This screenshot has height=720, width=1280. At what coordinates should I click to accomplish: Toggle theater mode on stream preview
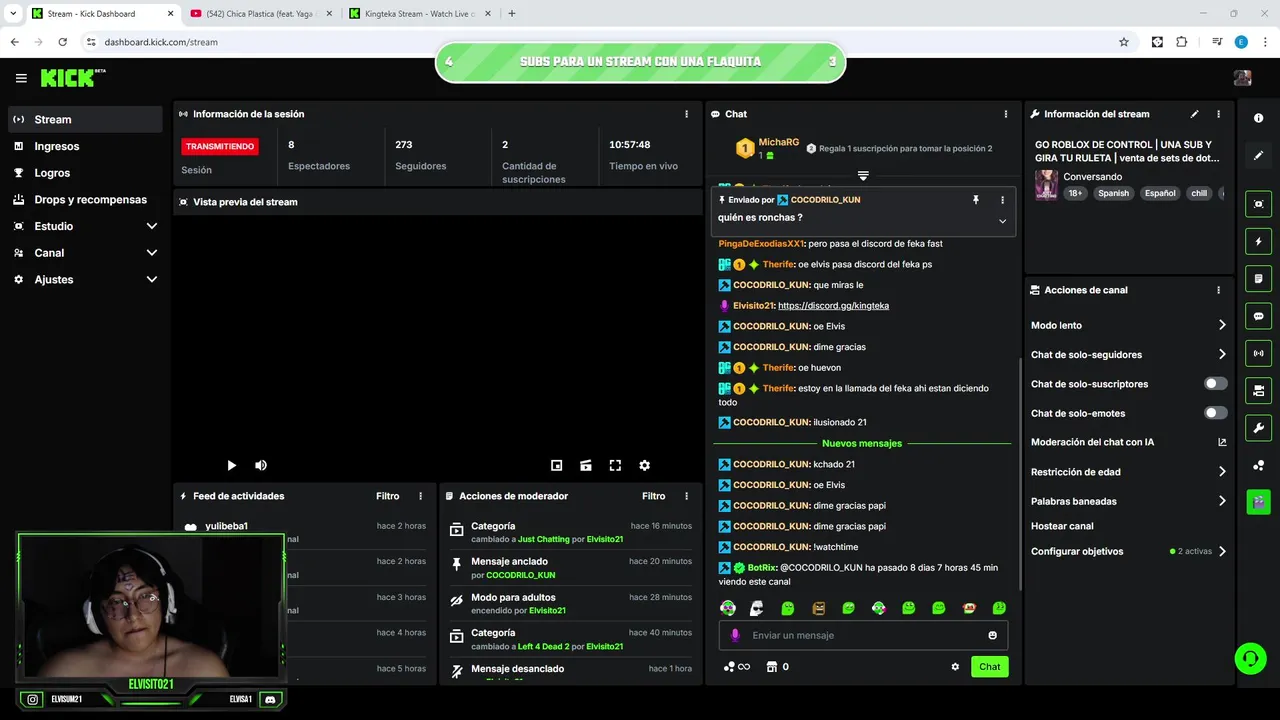click(x=586, y=465)
